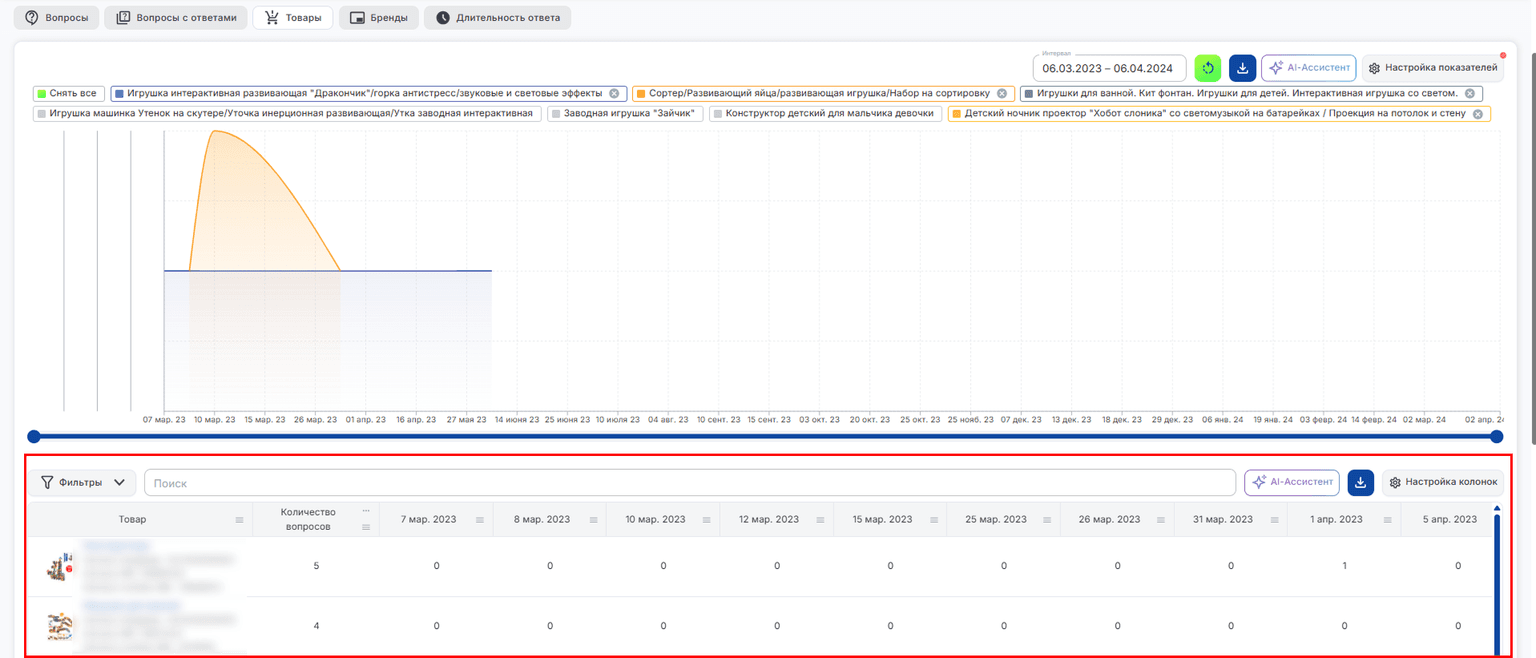Remove the Дракончик series using its x icon
This screenshot has width=1536, height=658.
614,93
